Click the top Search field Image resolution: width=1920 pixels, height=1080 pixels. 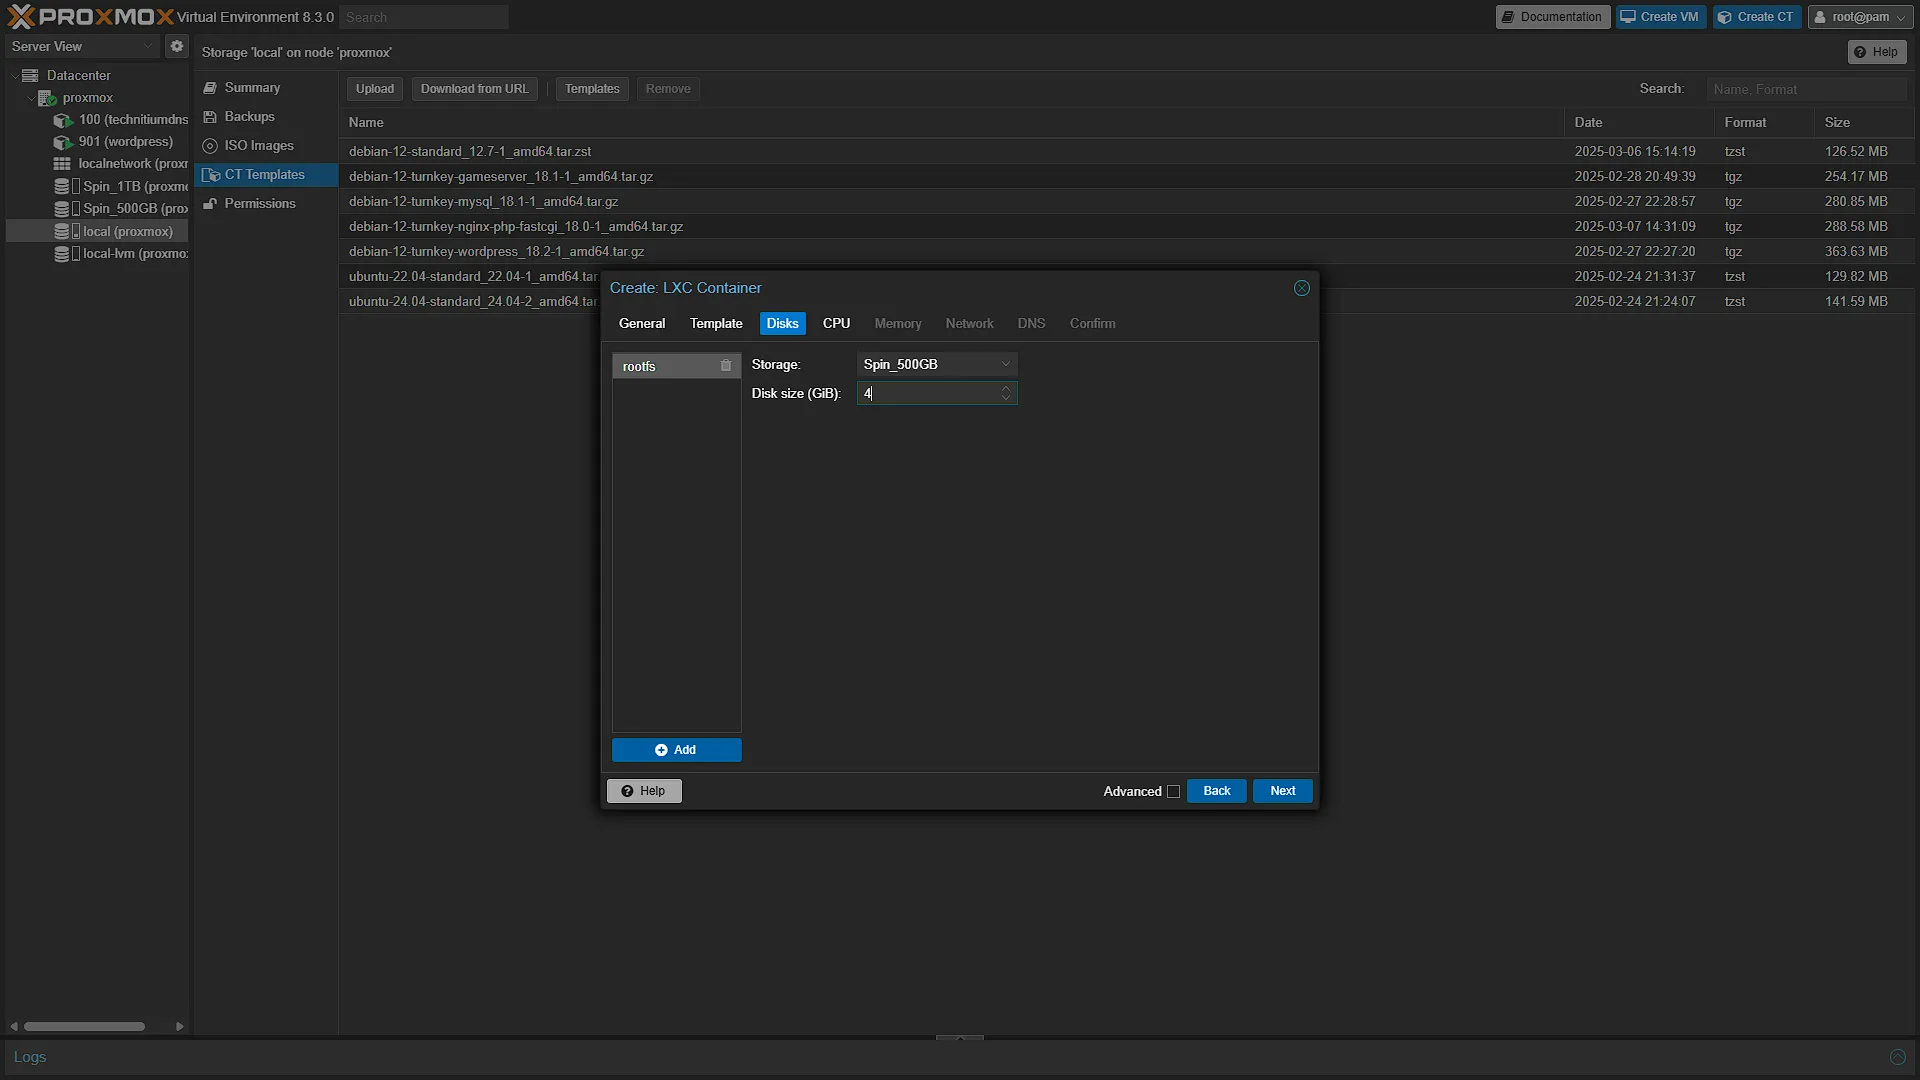pos(424,17)
